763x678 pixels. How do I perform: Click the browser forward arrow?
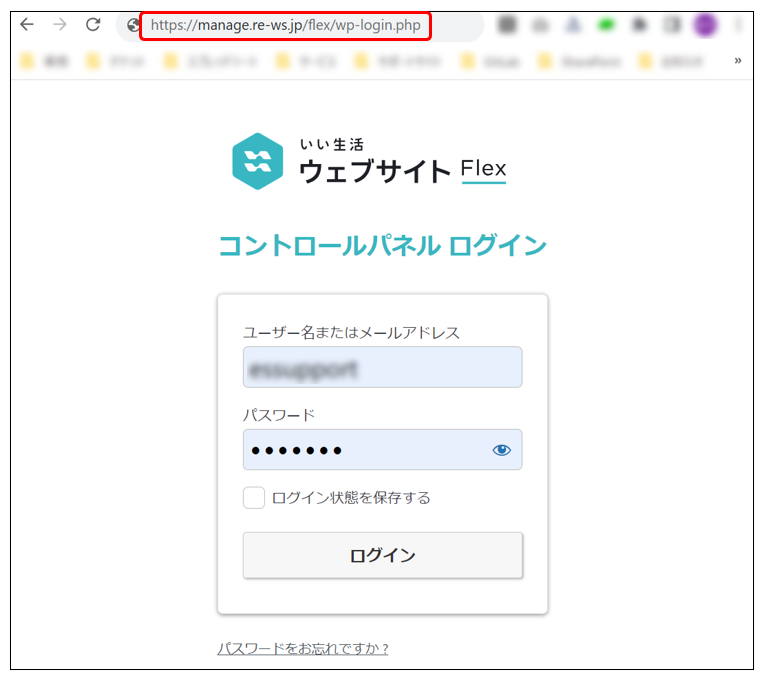pyautogui.click(x=60, y=24)
